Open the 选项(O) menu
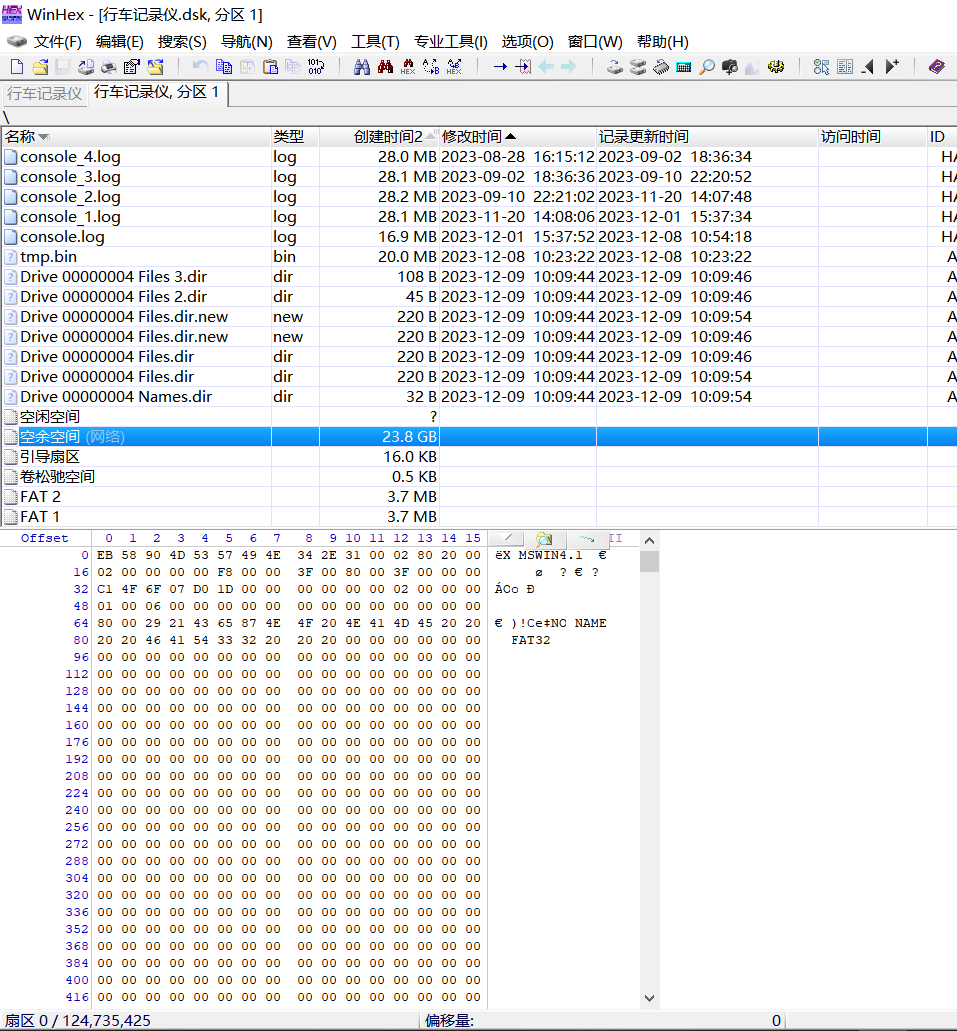 (x=528, y=42)
